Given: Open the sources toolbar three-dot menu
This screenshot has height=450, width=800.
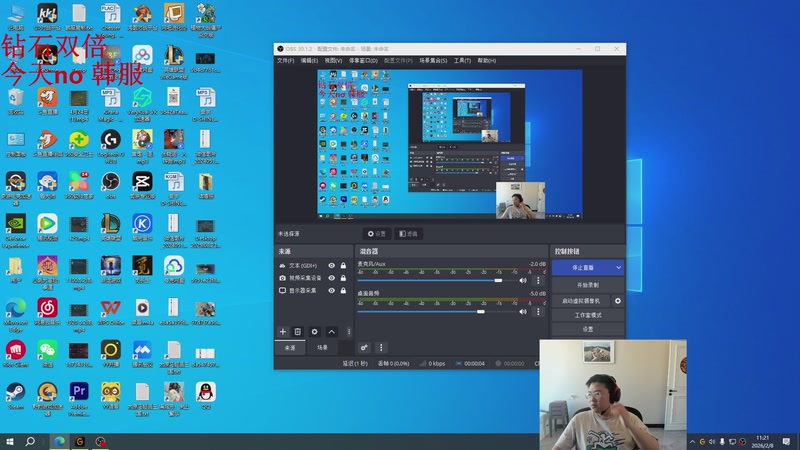Looking at the screenshot, I should pos(349,332).
